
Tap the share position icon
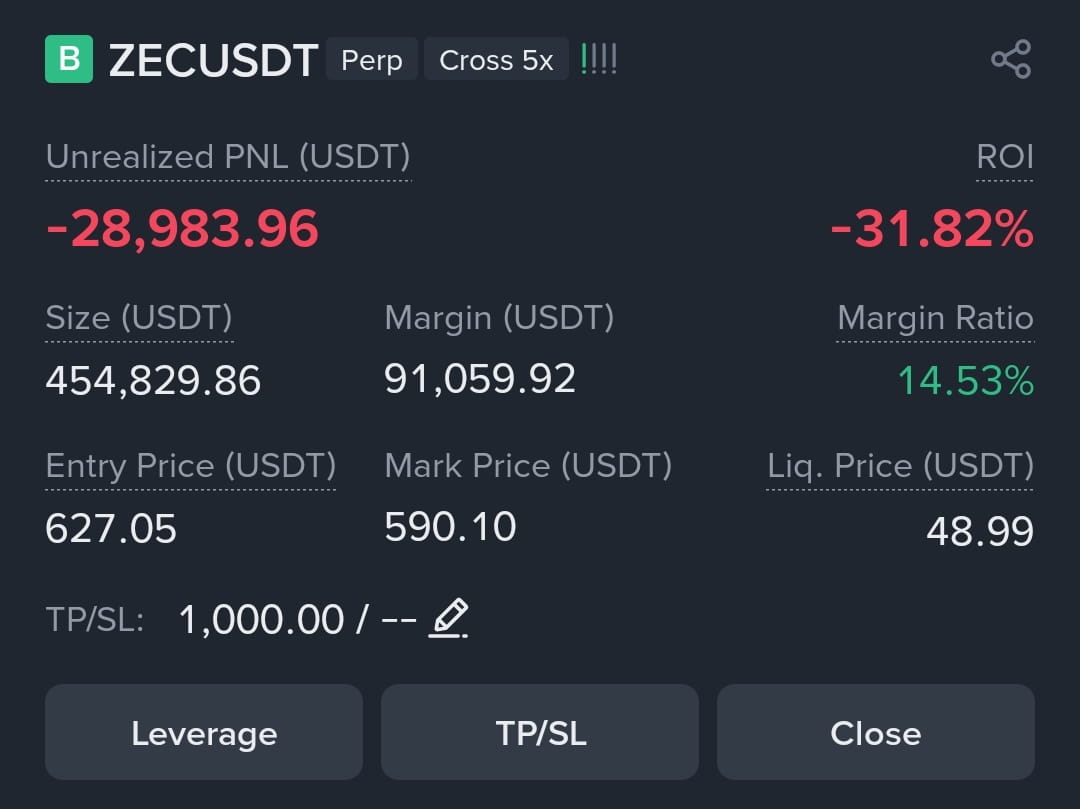[x=1010, y=59]
